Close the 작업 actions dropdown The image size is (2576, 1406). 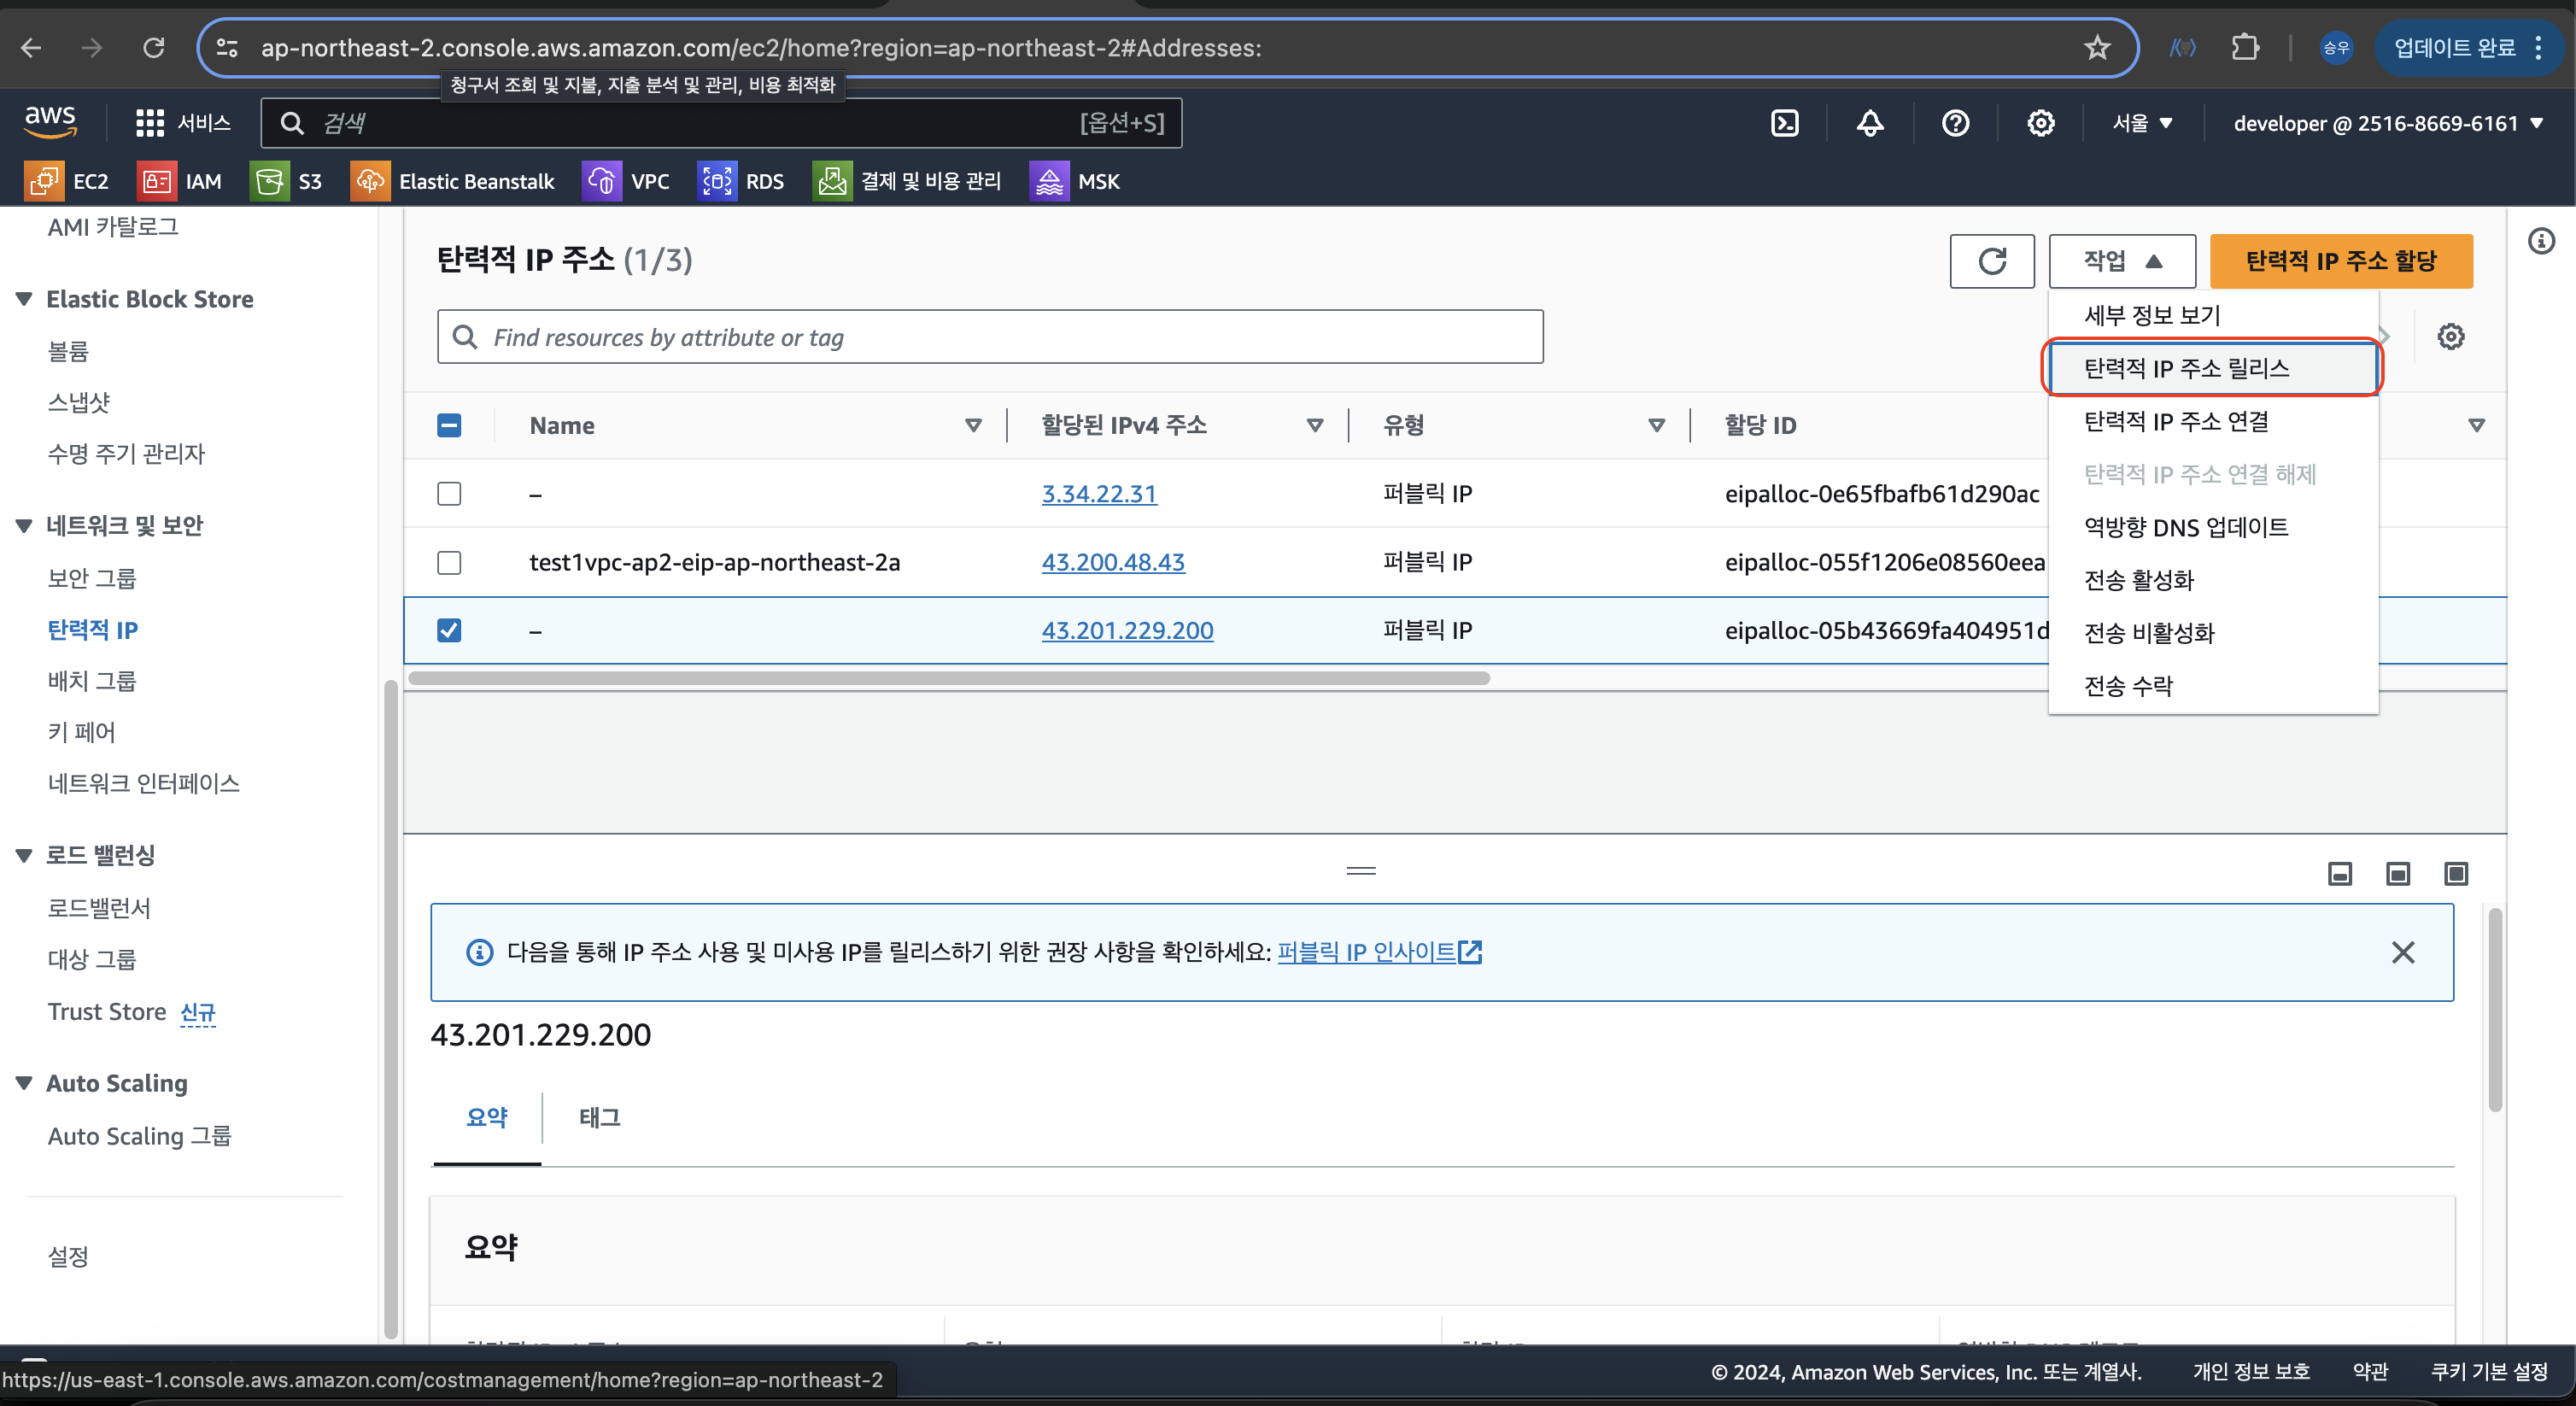coord(2121,261)
